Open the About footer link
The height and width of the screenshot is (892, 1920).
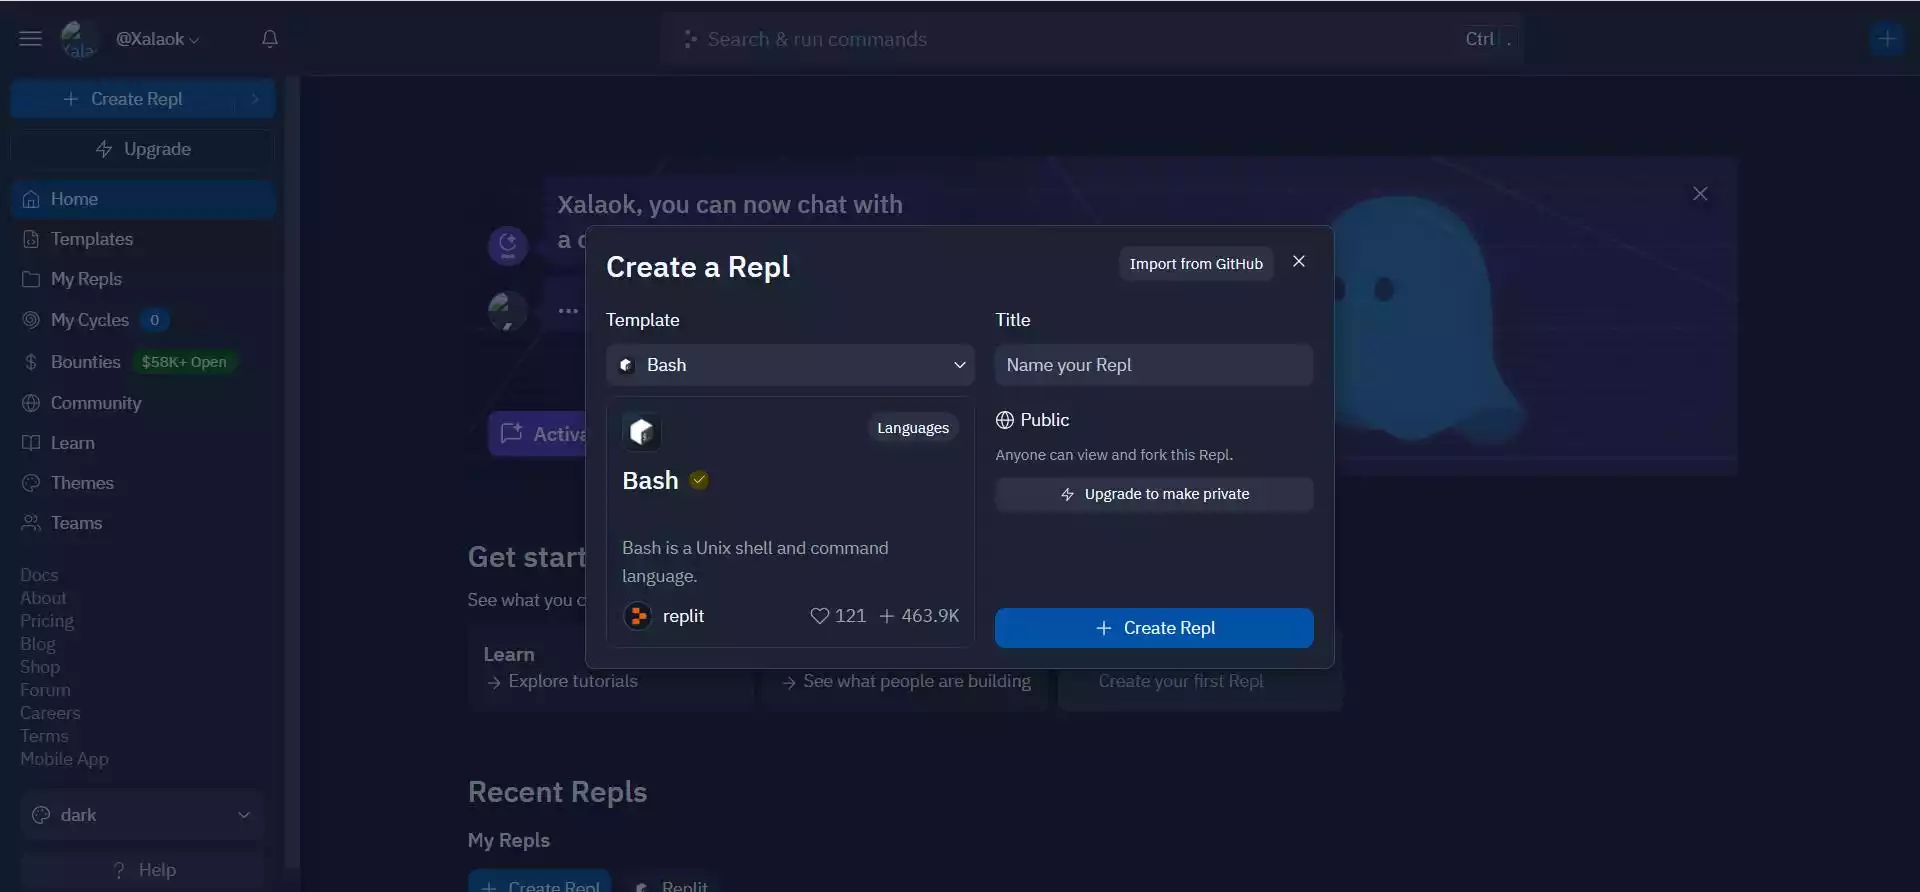click(43, 598)
